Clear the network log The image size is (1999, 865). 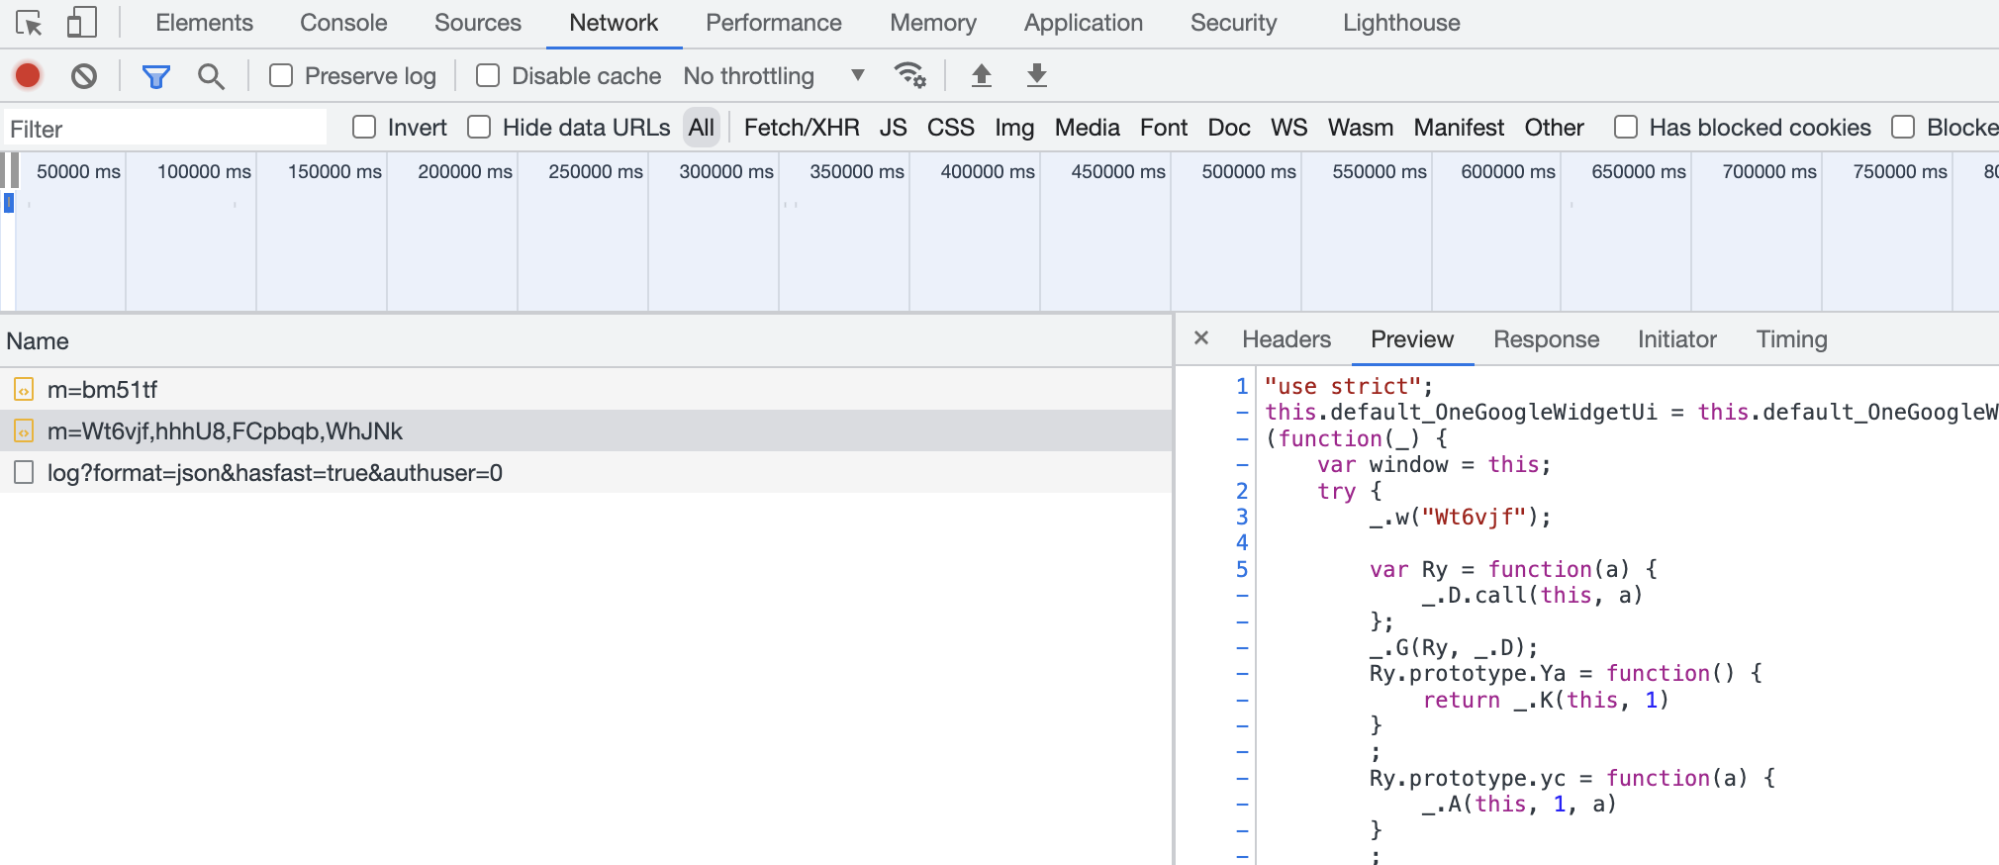pos(84,76)
